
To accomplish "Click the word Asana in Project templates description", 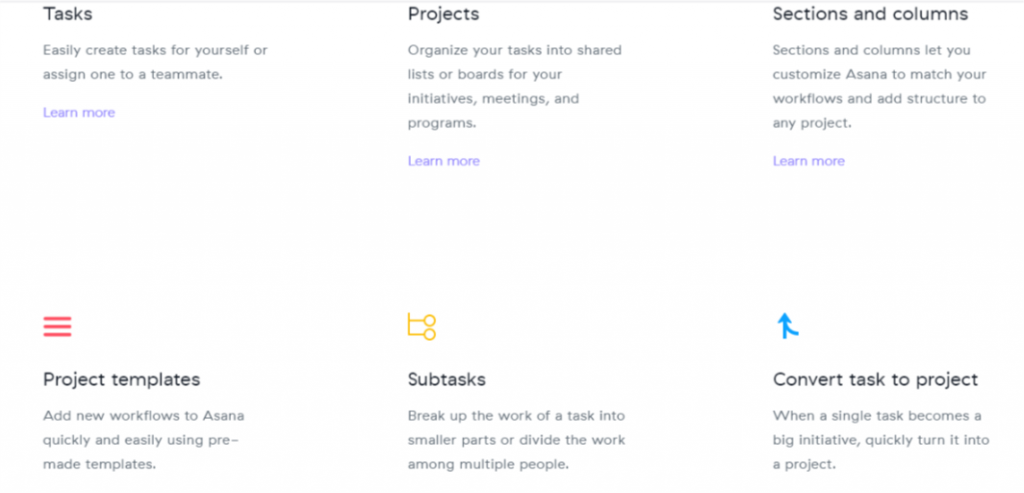I will 223,416.
